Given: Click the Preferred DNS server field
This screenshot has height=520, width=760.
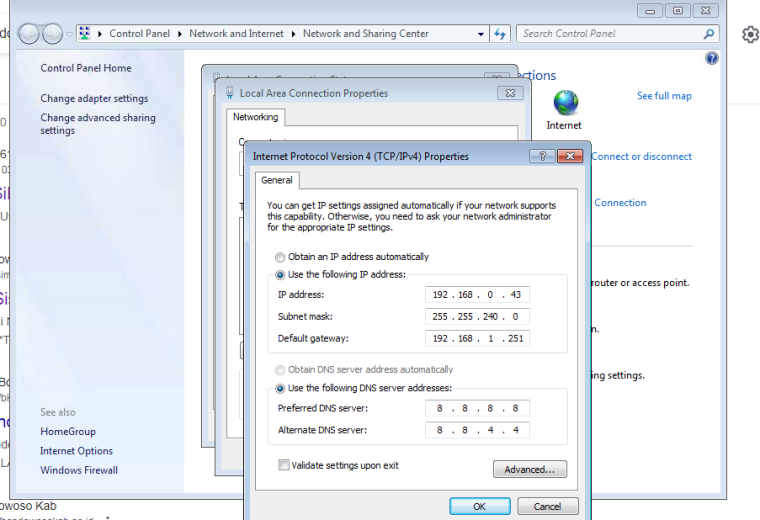Looking at the screenshot, I should (477, 408).
